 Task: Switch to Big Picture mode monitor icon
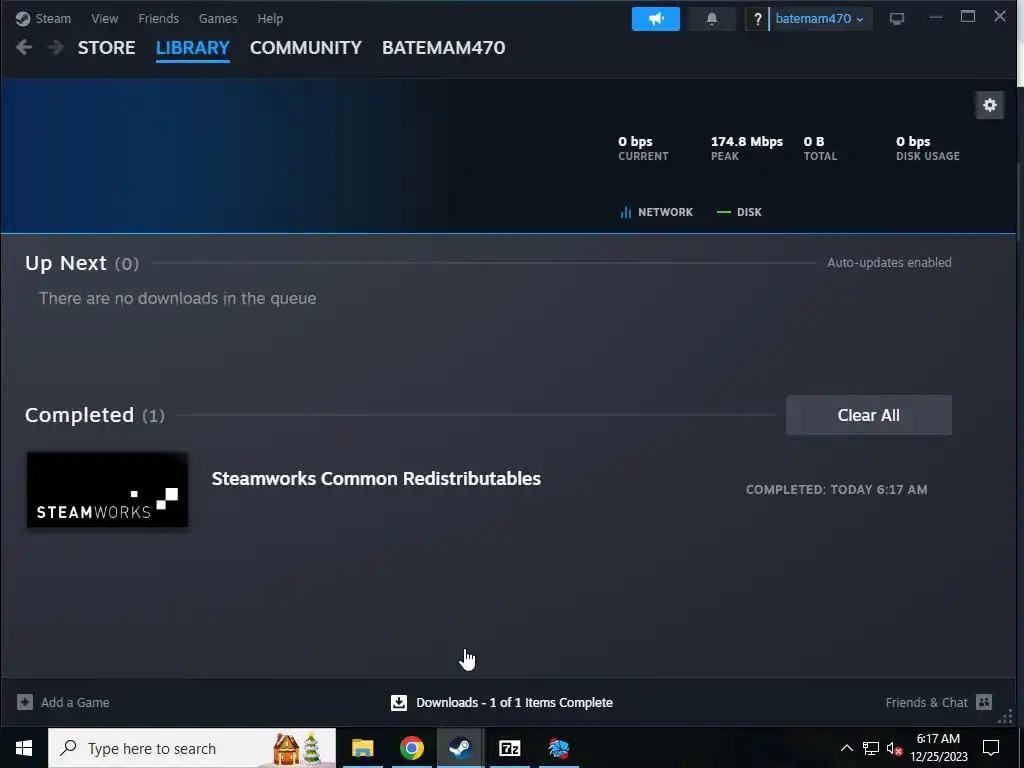click(897, 19)
